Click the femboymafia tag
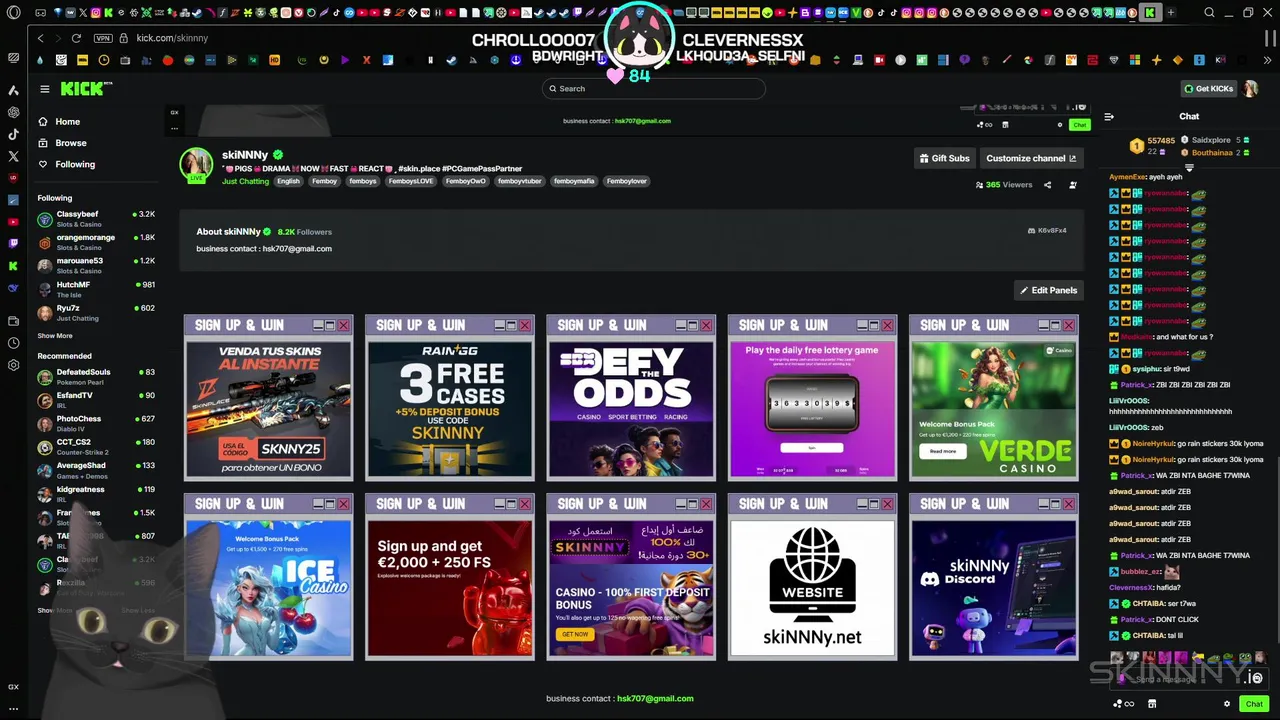Image resolution: width=1280 pixels, height=720 pixels. [574, 181]
